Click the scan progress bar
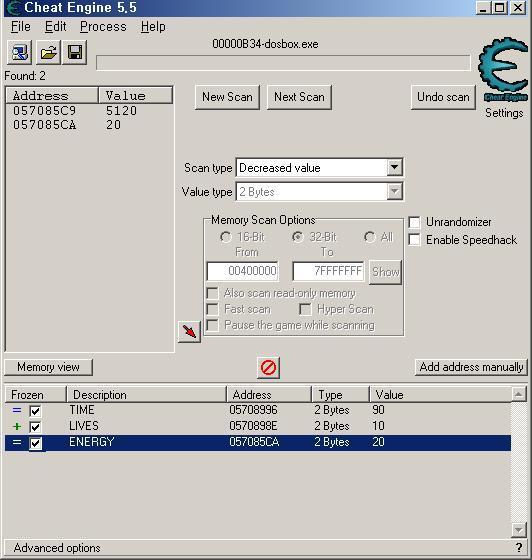This screenshot has width=532, height=560. [283, 63]
